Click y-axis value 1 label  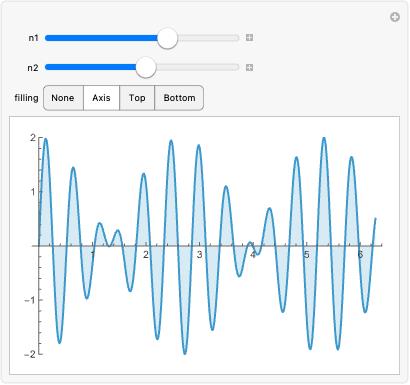[33, 192]
